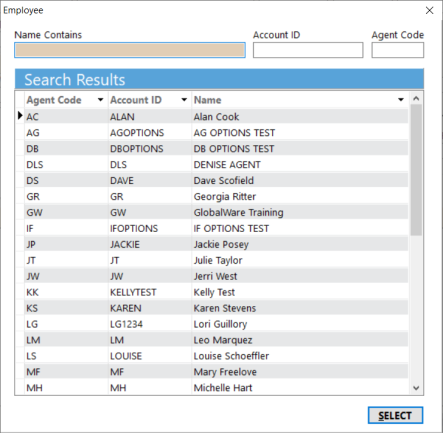Click the scroll down arrow of results list
The width and height of the screenshot is (443, 433).
[x=416, y=388]
